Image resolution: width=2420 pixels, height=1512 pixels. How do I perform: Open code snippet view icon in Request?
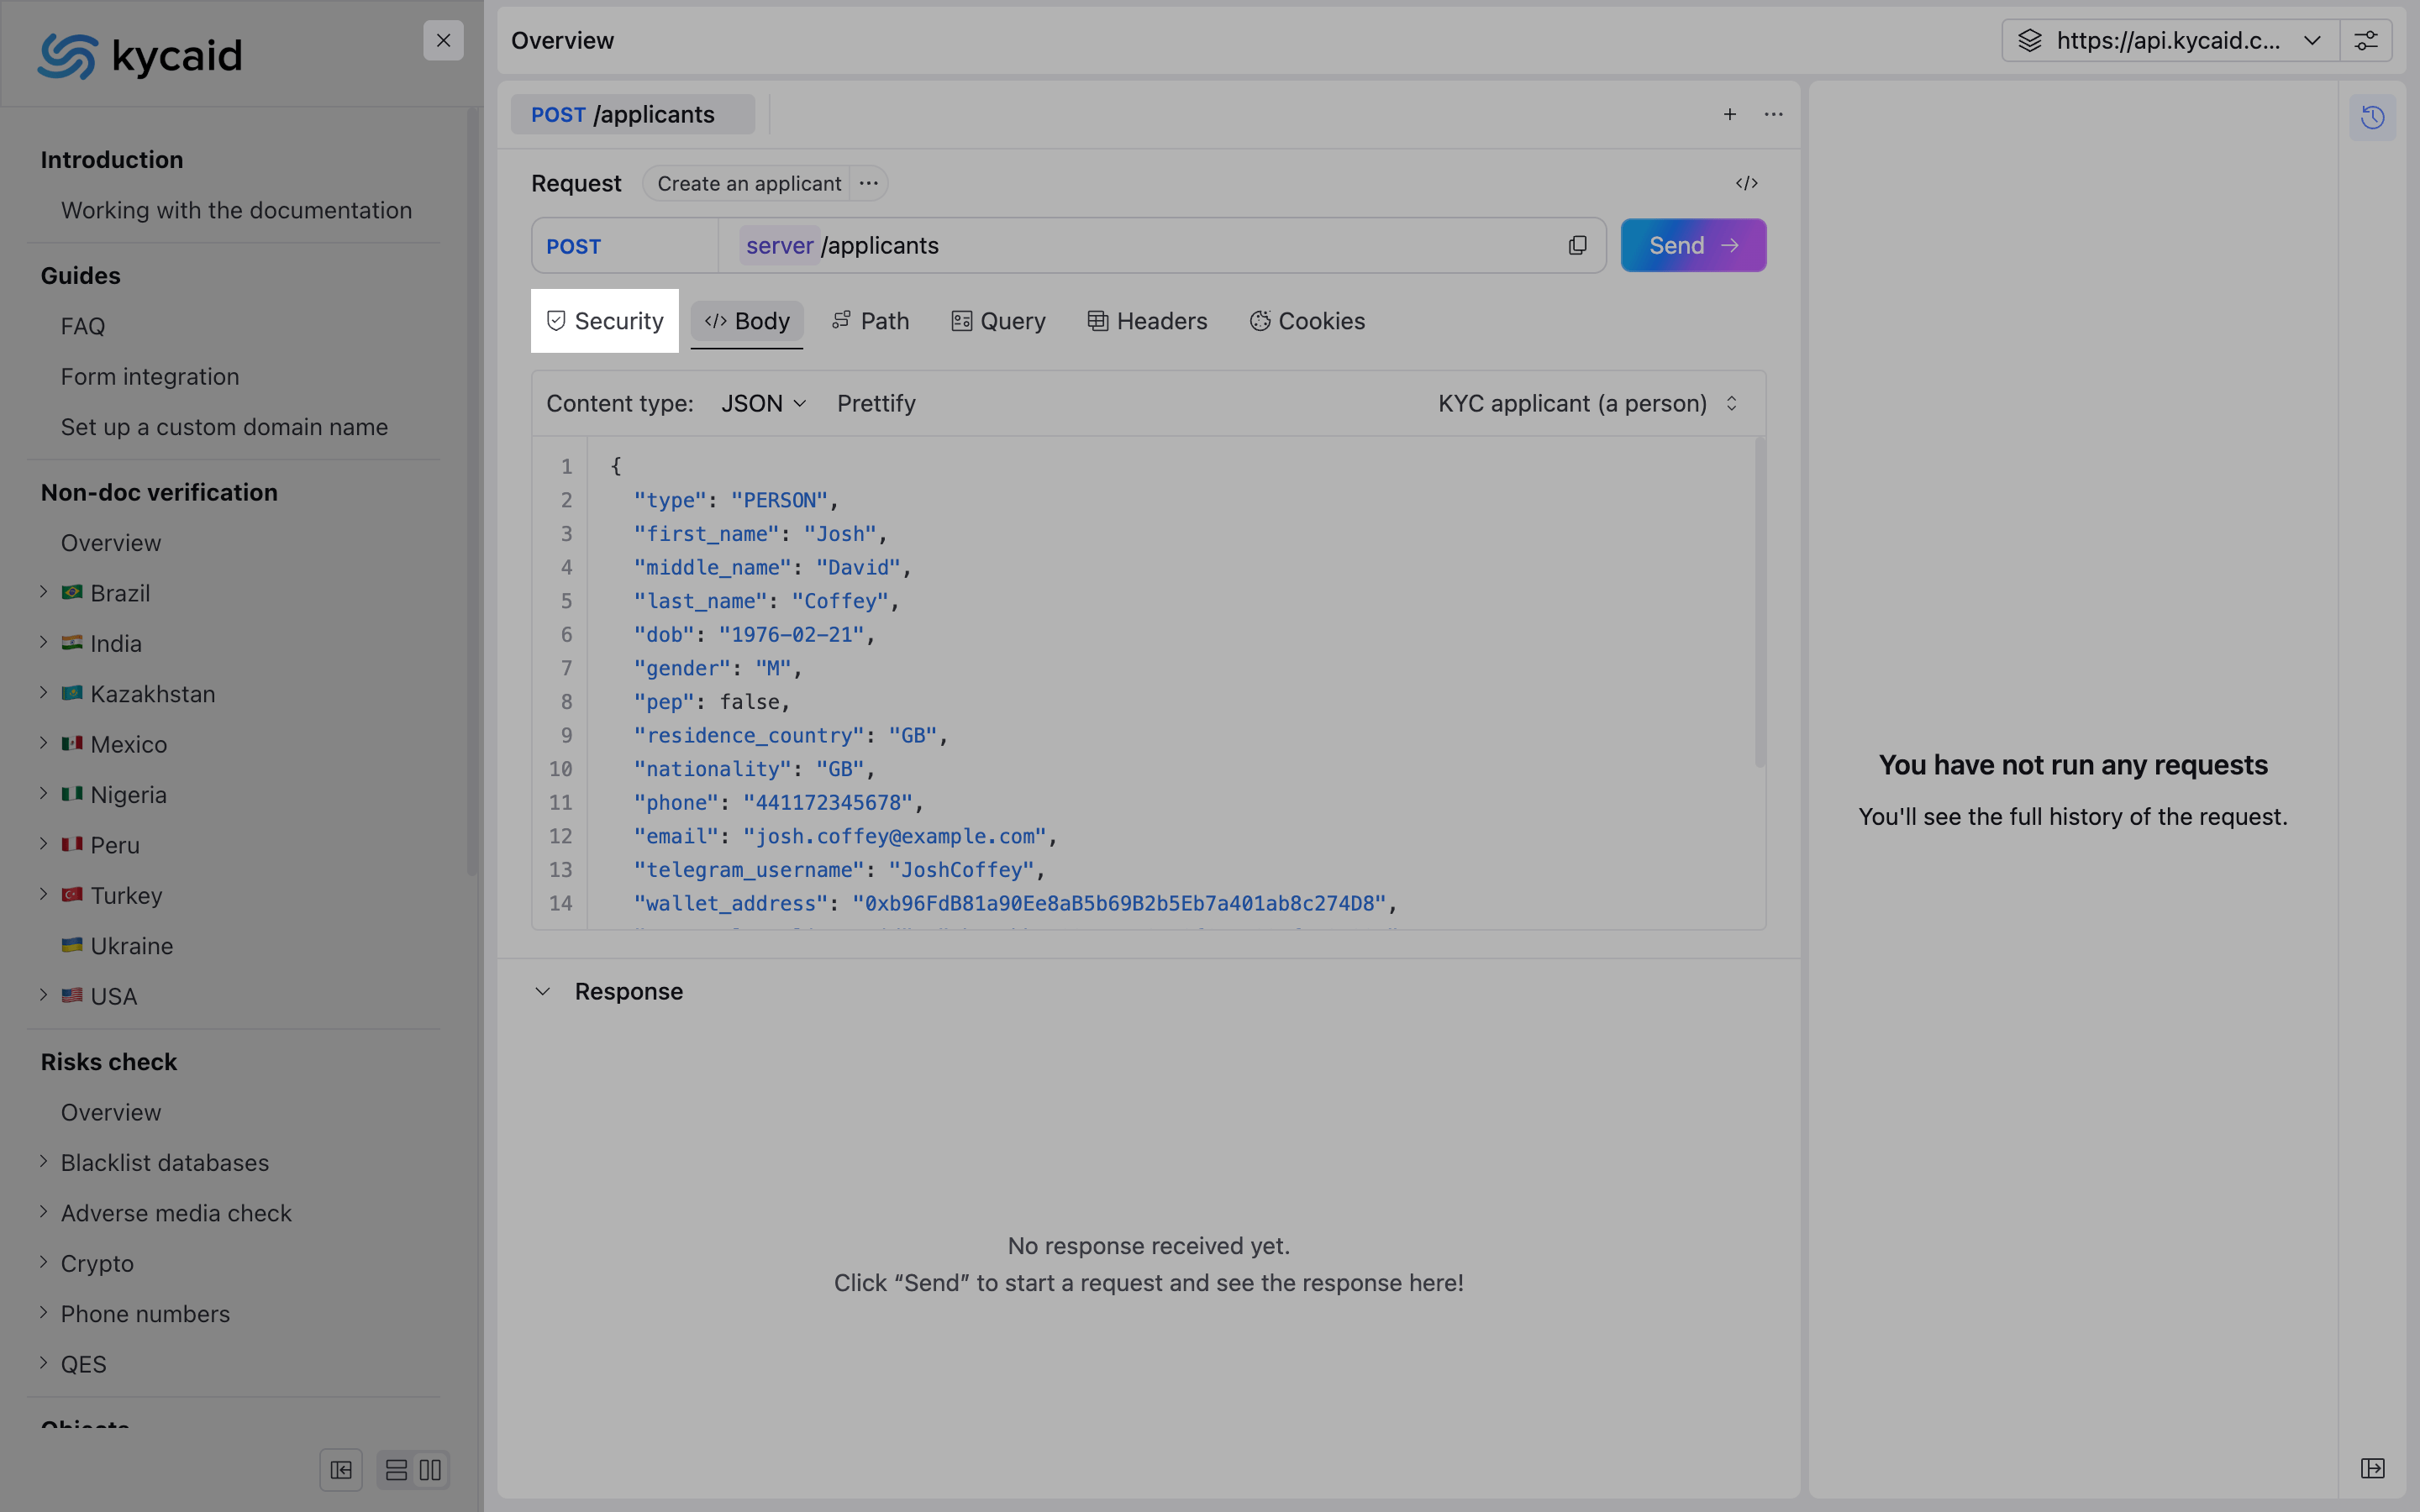pyautogui.click(x=1746, y=183)
